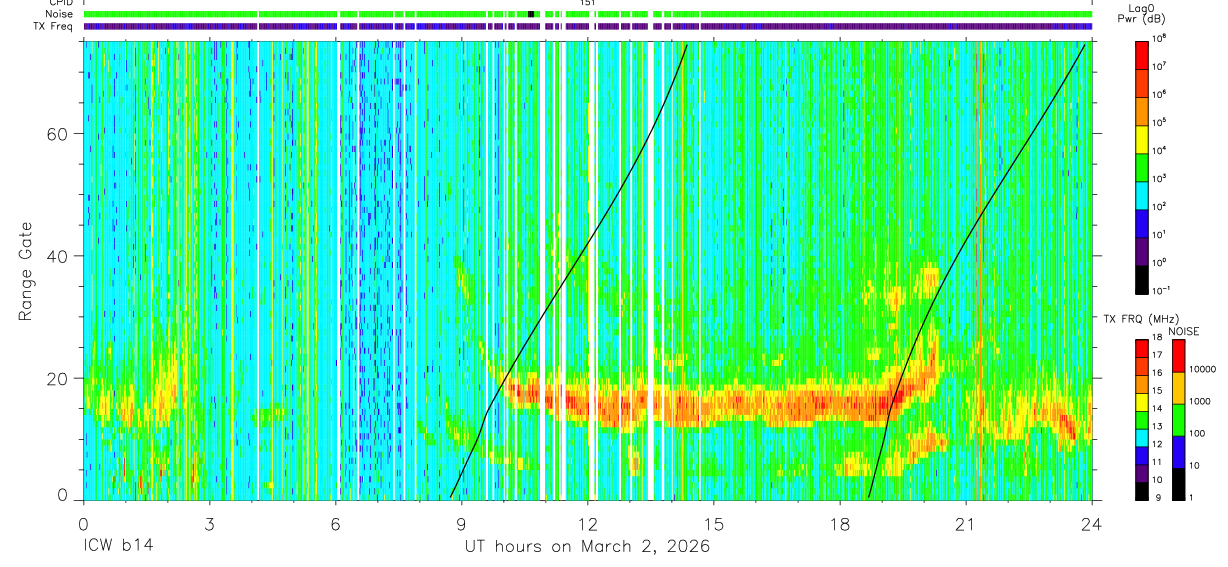Select the red top segment of the TX FRQ color bar
This screenshot has width=1228, height=567.
tap(1141, 348)
